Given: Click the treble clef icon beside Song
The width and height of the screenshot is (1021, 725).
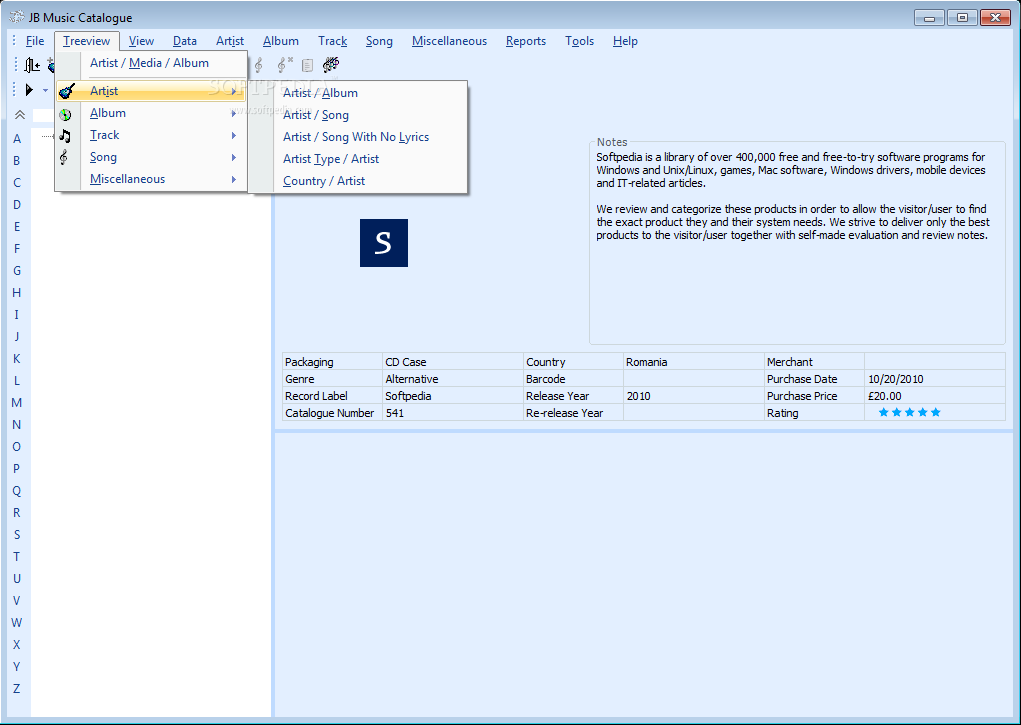Looking at the screenshot, I should [x=64, y=157].
